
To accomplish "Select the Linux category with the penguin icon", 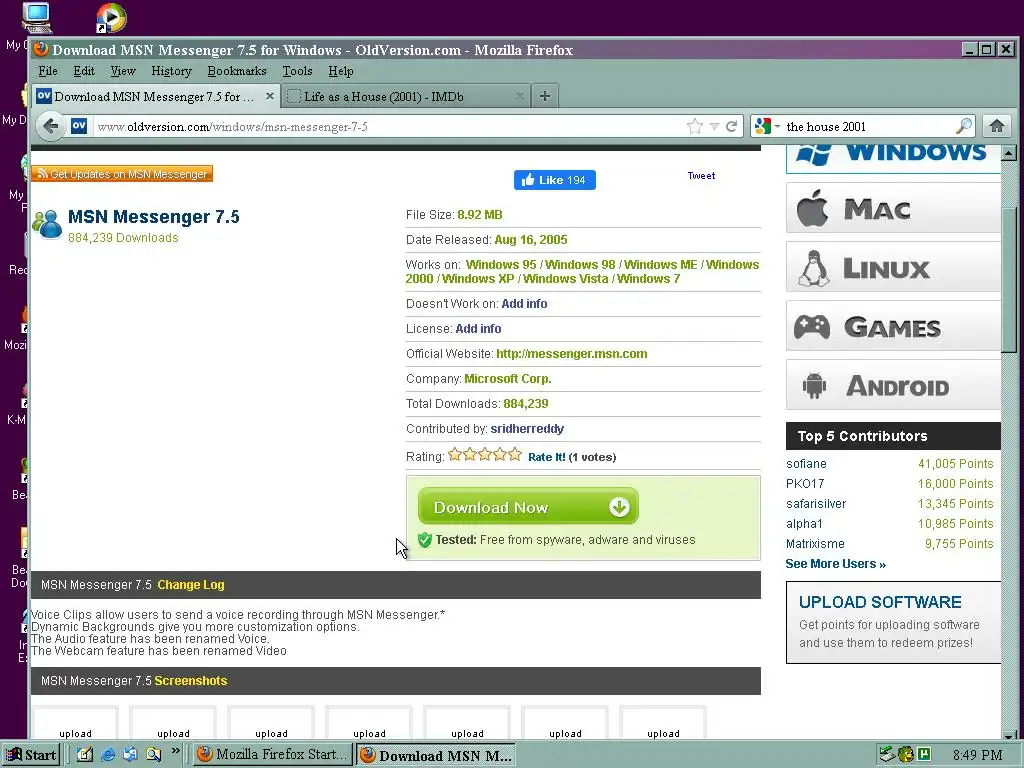I will point(893,267).
